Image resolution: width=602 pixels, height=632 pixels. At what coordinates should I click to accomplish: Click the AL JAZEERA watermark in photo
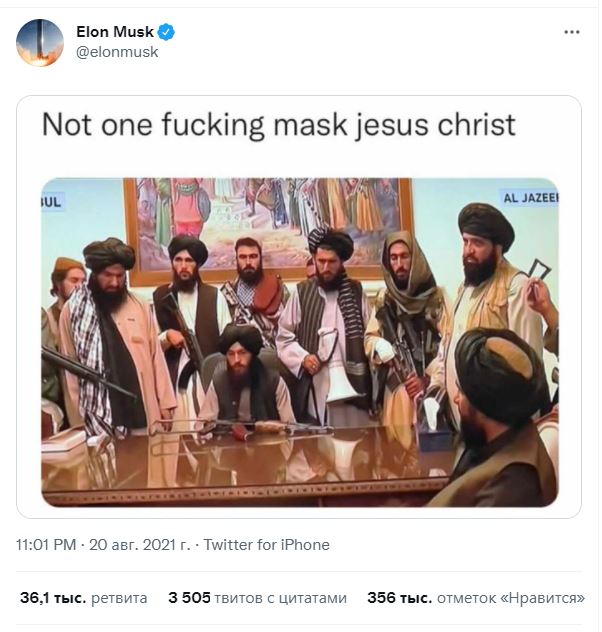[529, 198]
